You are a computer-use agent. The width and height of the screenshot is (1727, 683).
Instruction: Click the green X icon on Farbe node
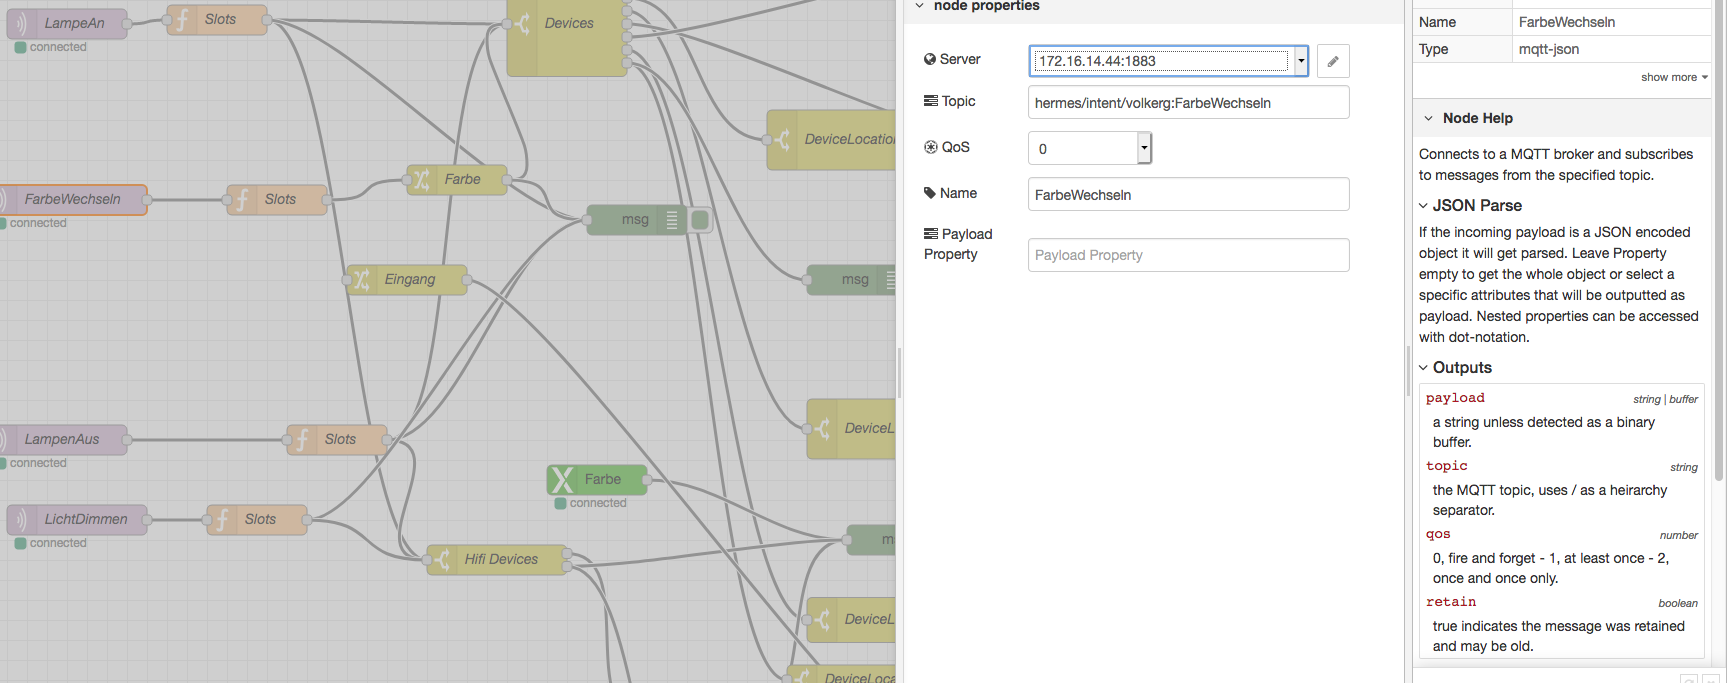point(562,479)
